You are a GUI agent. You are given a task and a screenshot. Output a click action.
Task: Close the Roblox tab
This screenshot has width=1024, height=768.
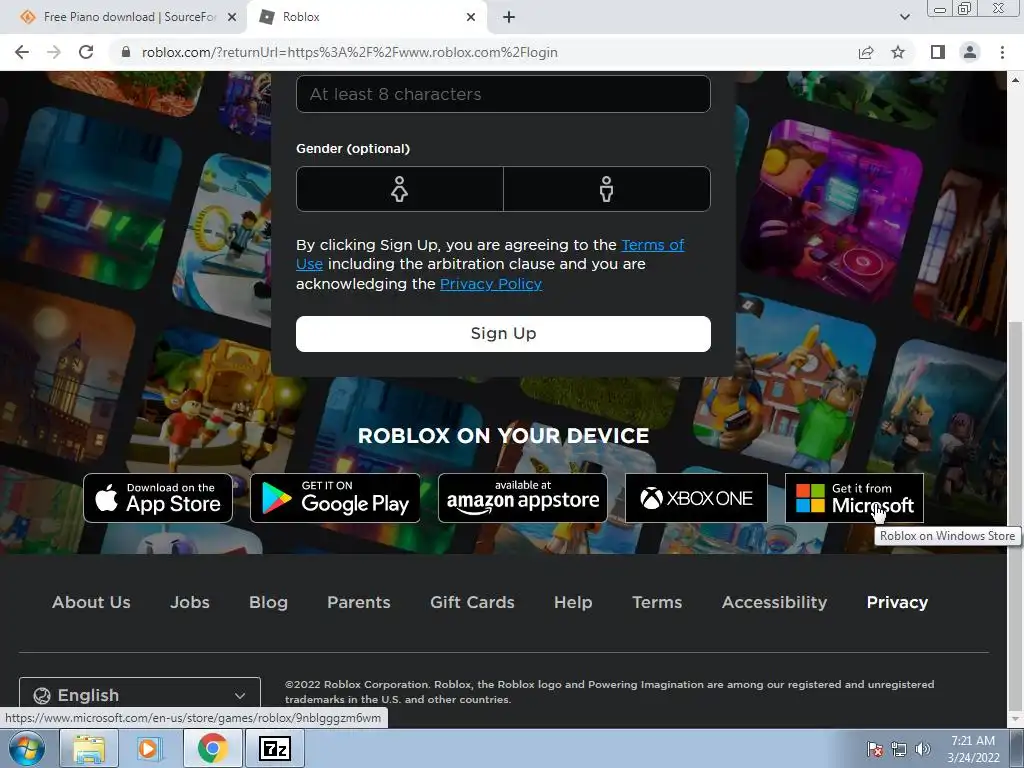point(471,17)
